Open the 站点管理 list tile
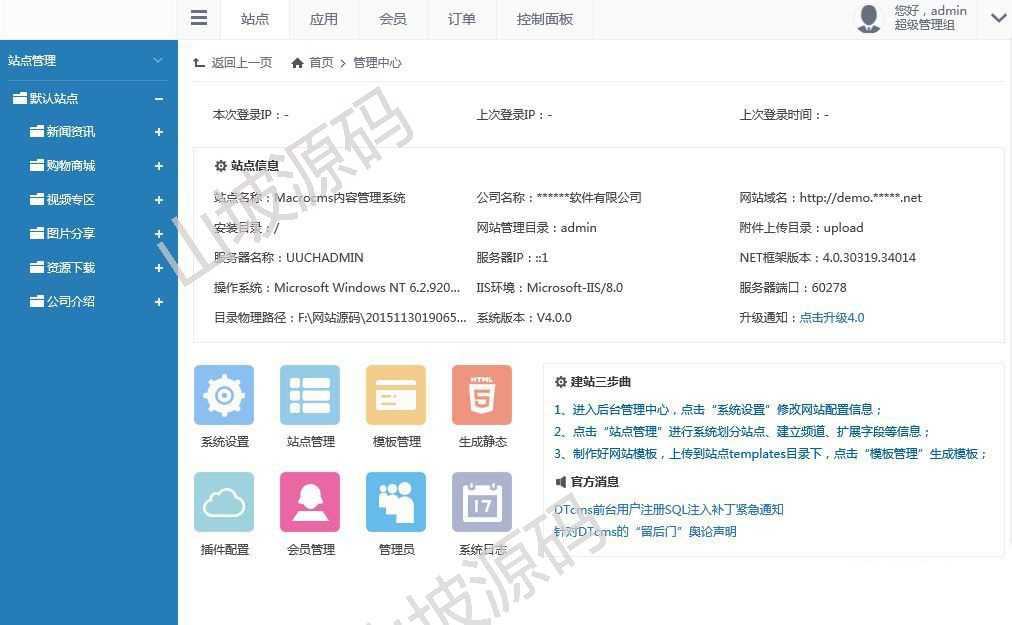 pos(310,395)
